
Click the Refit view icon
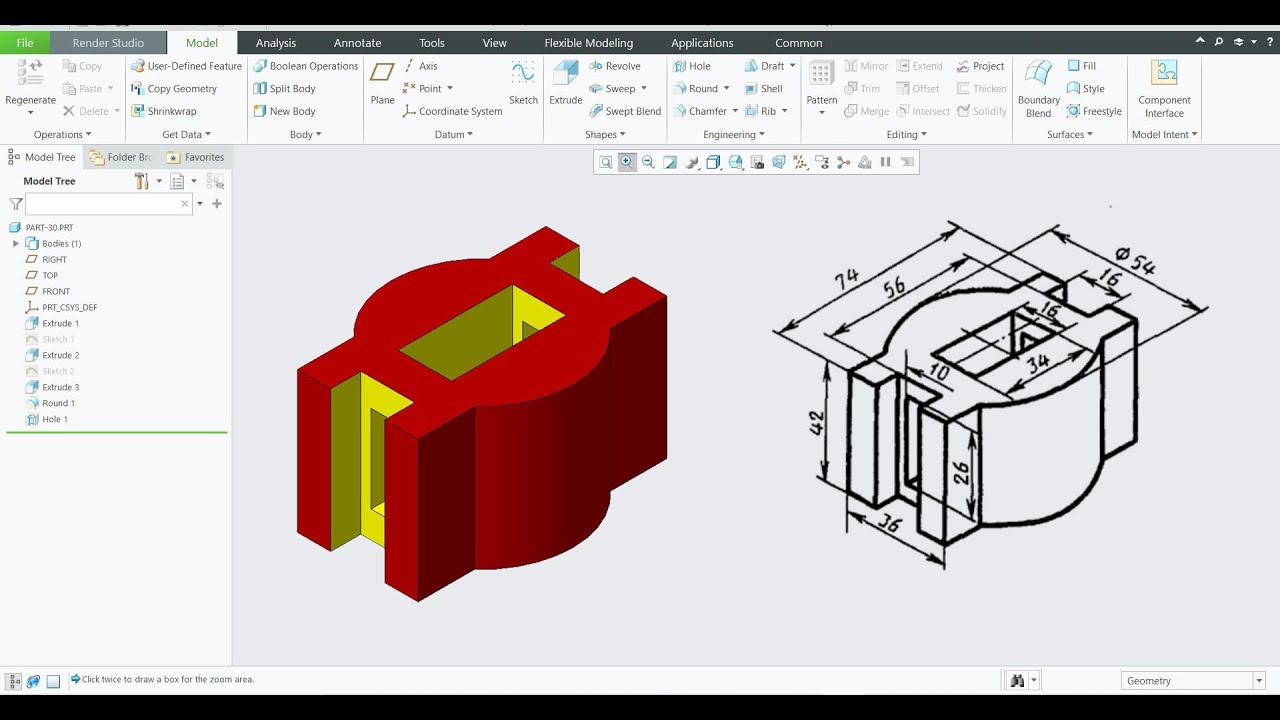[606, 162]
